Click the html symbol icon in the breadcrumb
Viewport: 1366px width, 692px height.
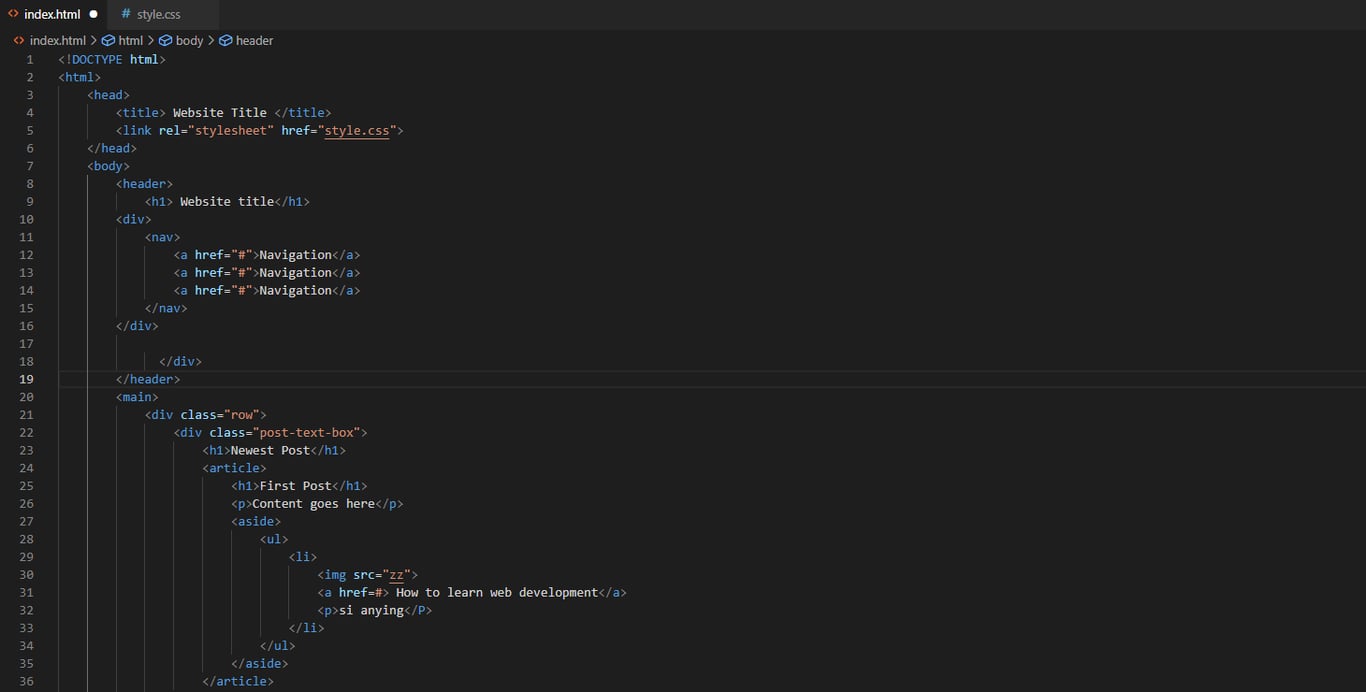[108, 40]
